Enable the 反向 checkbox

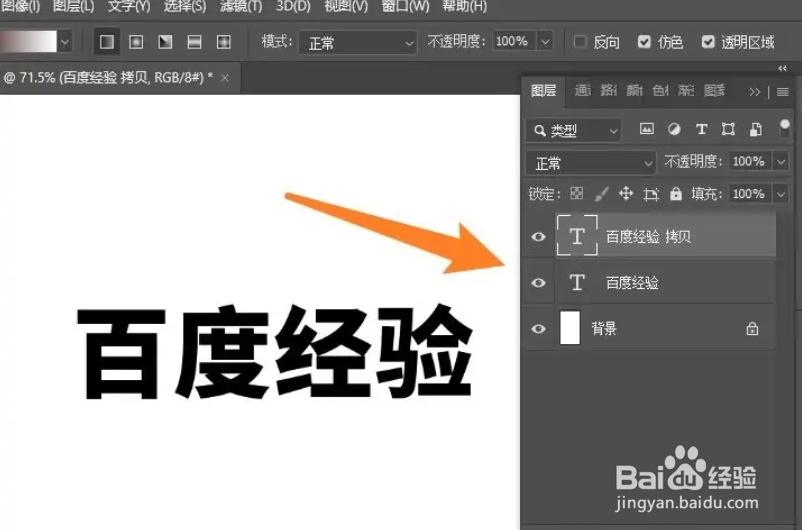(x=580, y=41)
